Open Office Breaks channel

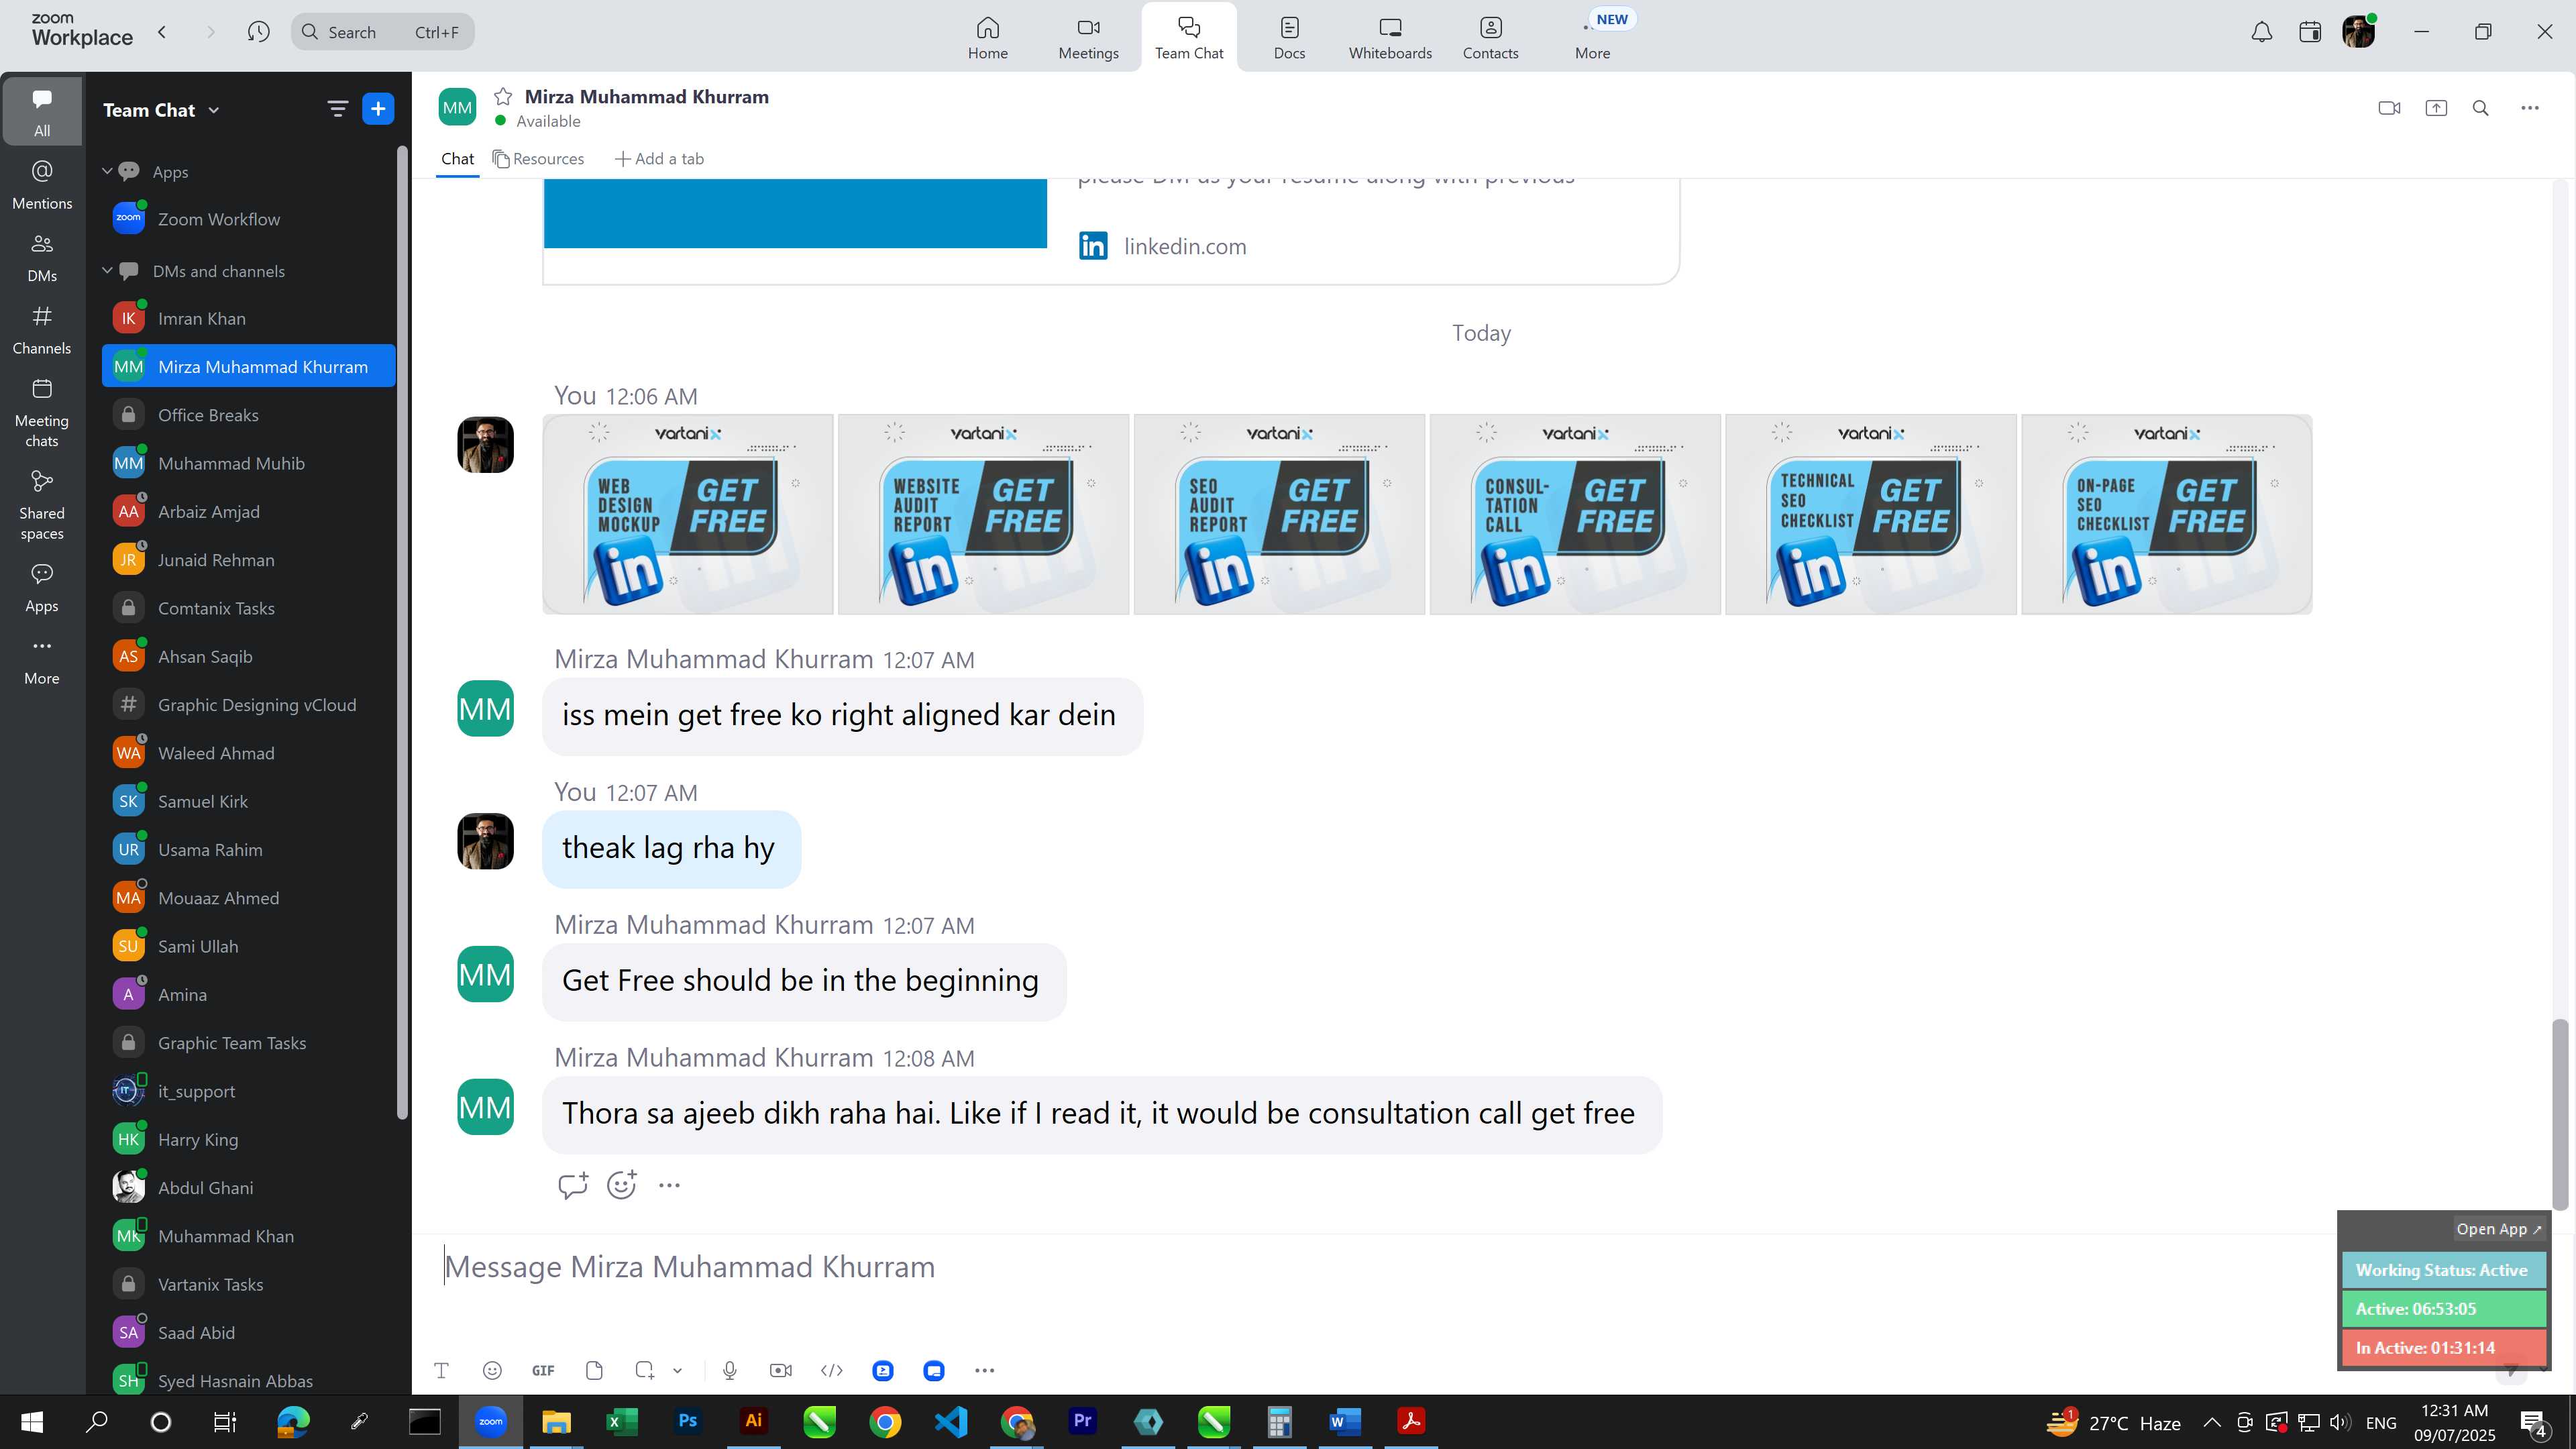click(249, 415)
